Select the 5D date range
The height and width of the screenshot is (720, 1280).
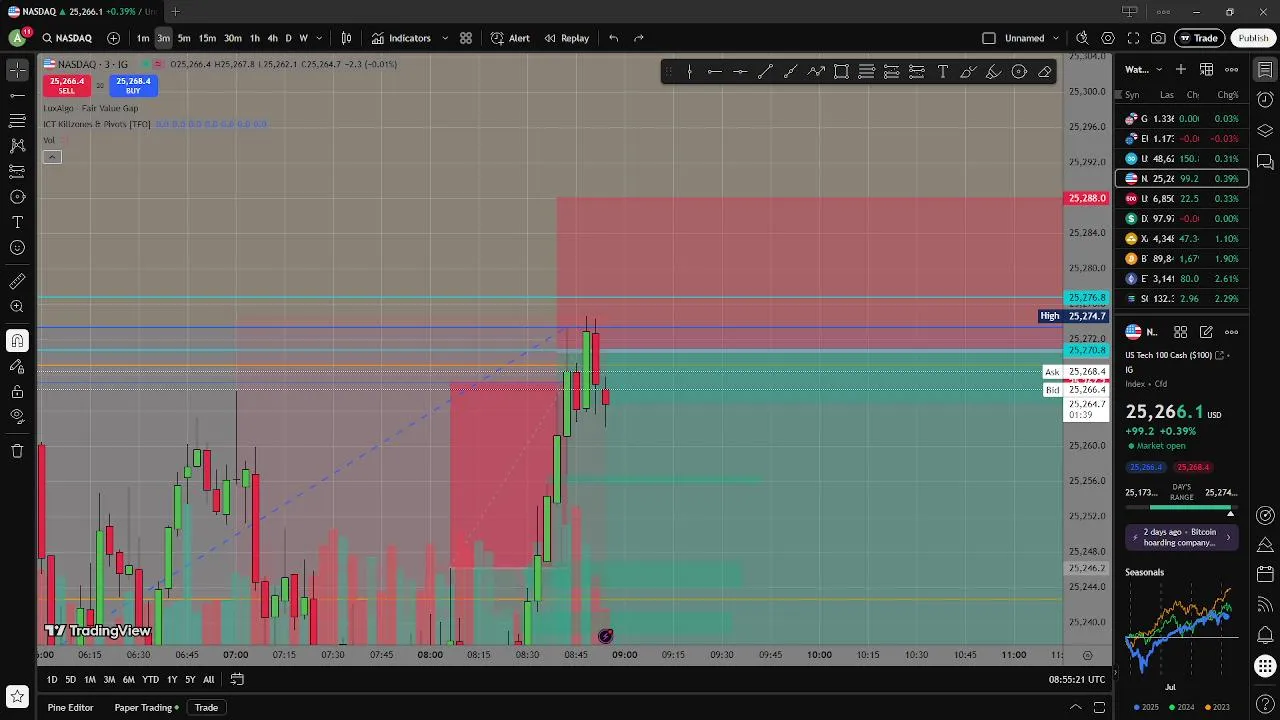click(x=70, y=680)
